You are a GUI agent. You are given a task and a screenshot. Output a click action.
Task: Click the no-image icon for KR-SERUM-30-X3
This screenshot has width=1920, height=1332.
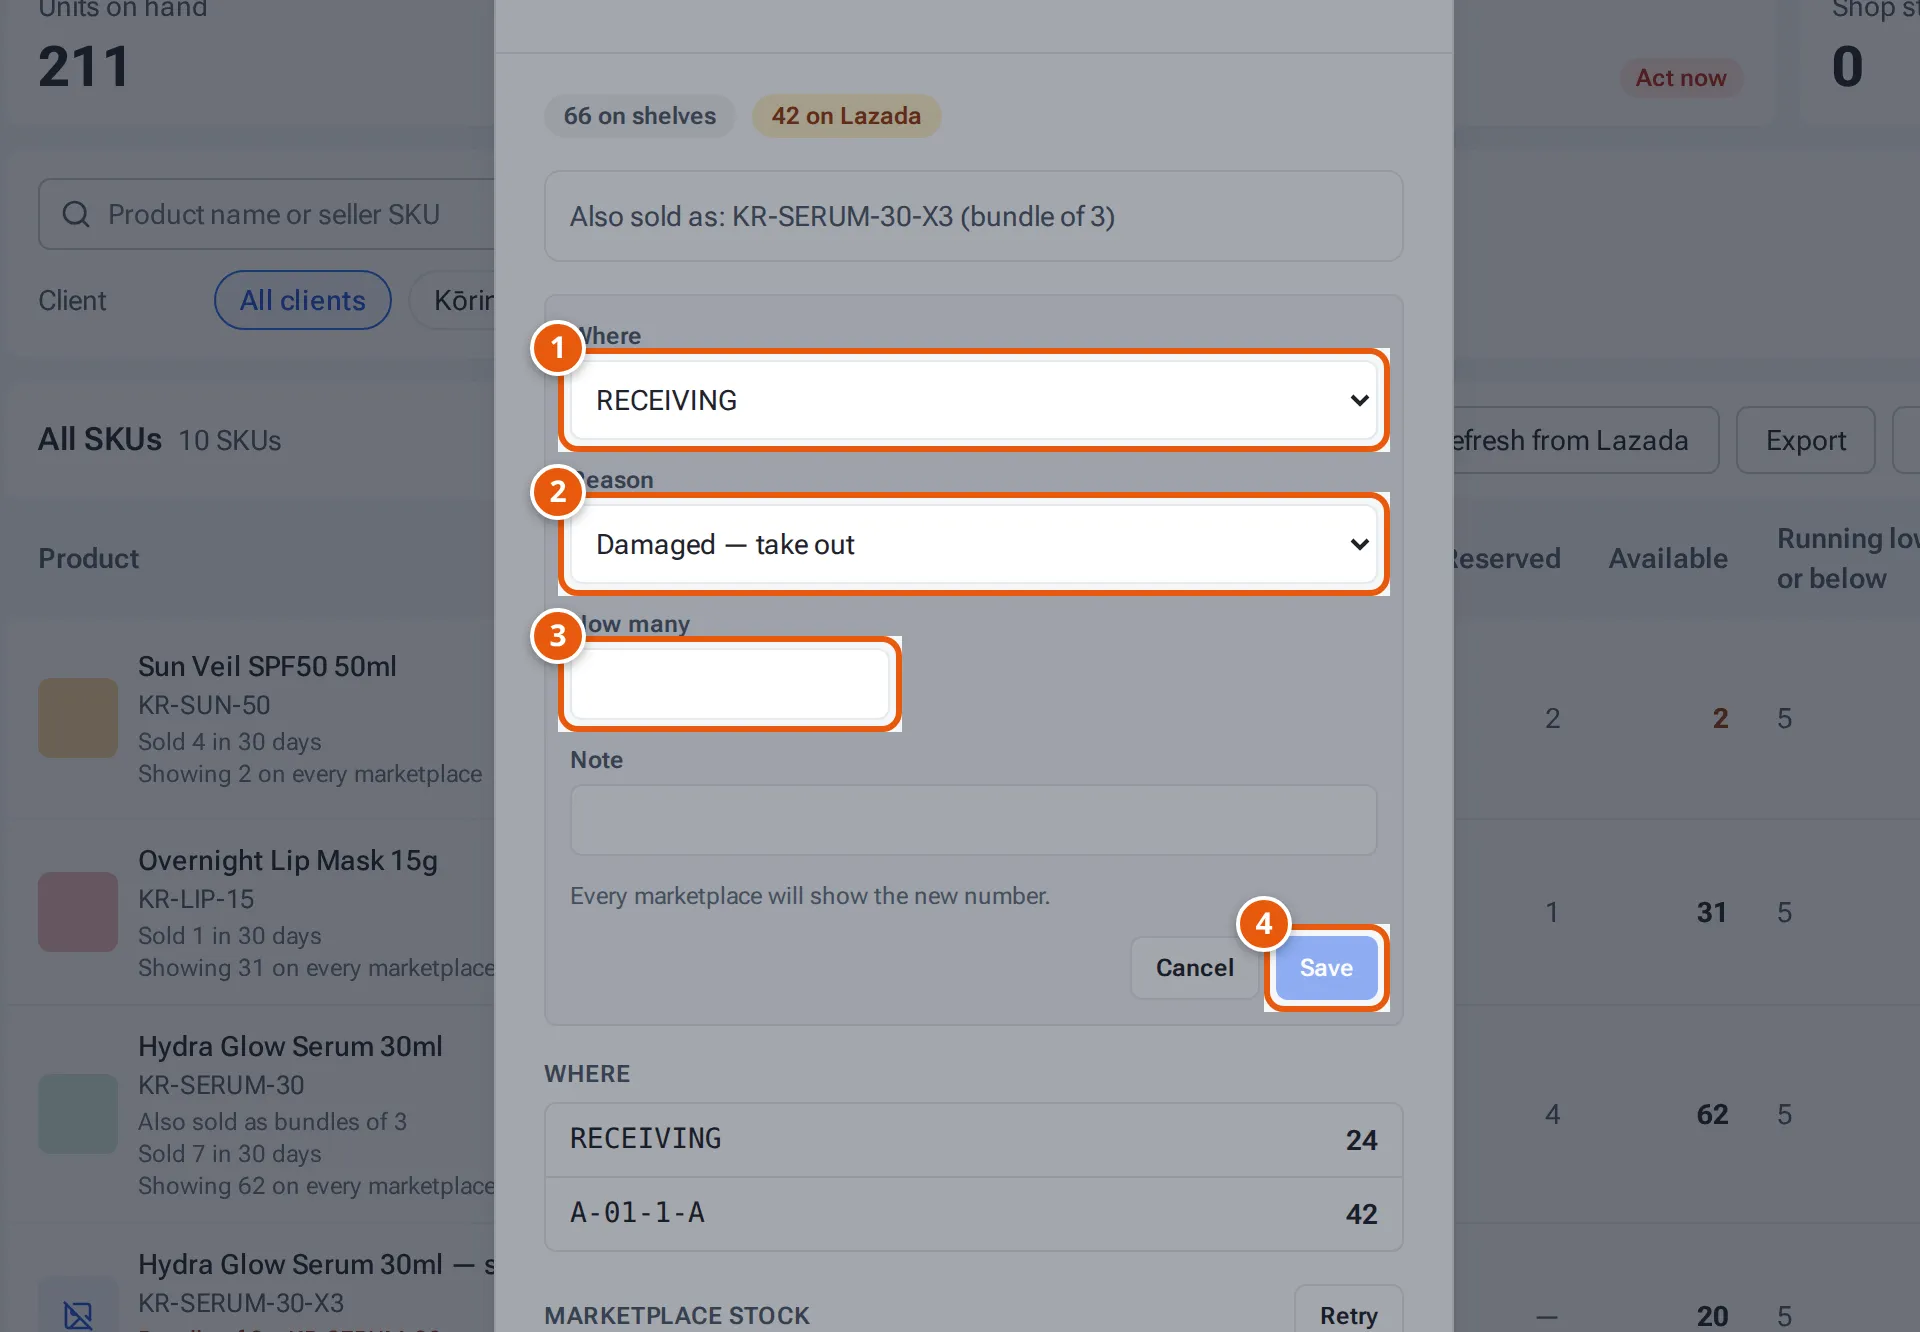78,1315
